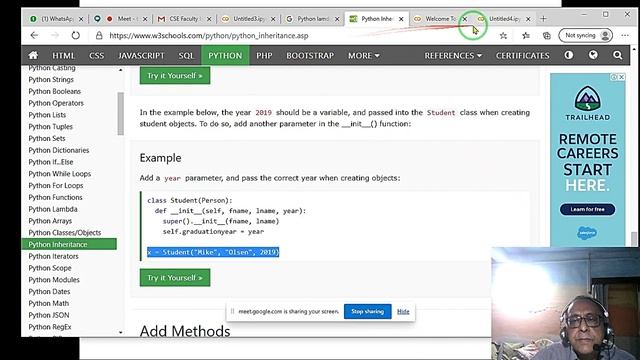Open Python Scope in sidebar
Screen dimensions: 640x360
point(50,268)
